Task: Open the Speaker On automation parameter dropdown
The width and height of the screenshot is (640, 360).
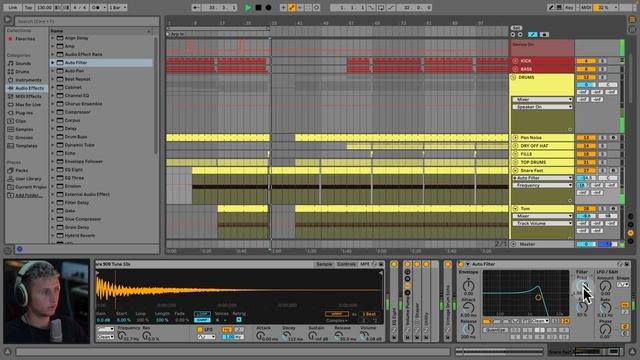Action: click(542, 107)
